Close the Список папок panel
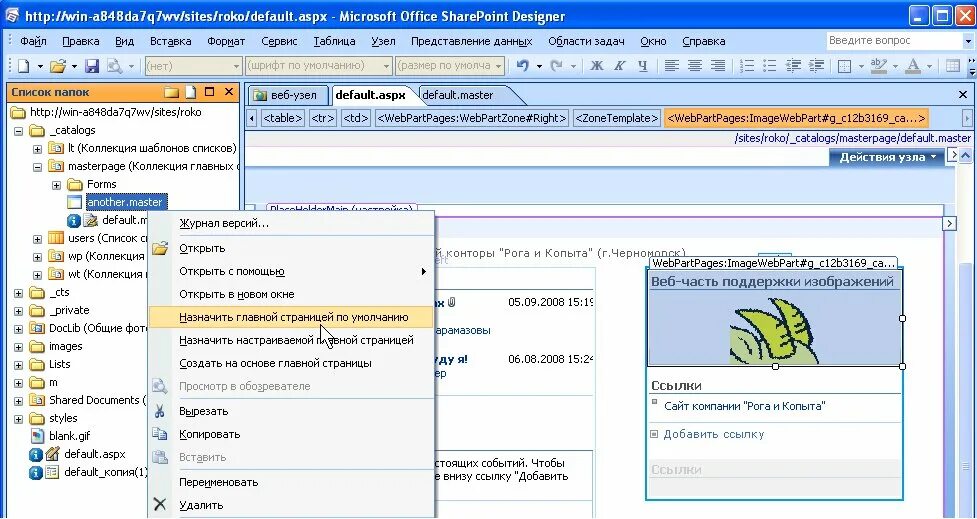The width and height of the screenshot is (977, 519). pyautogui.click(x=229, y=92)
